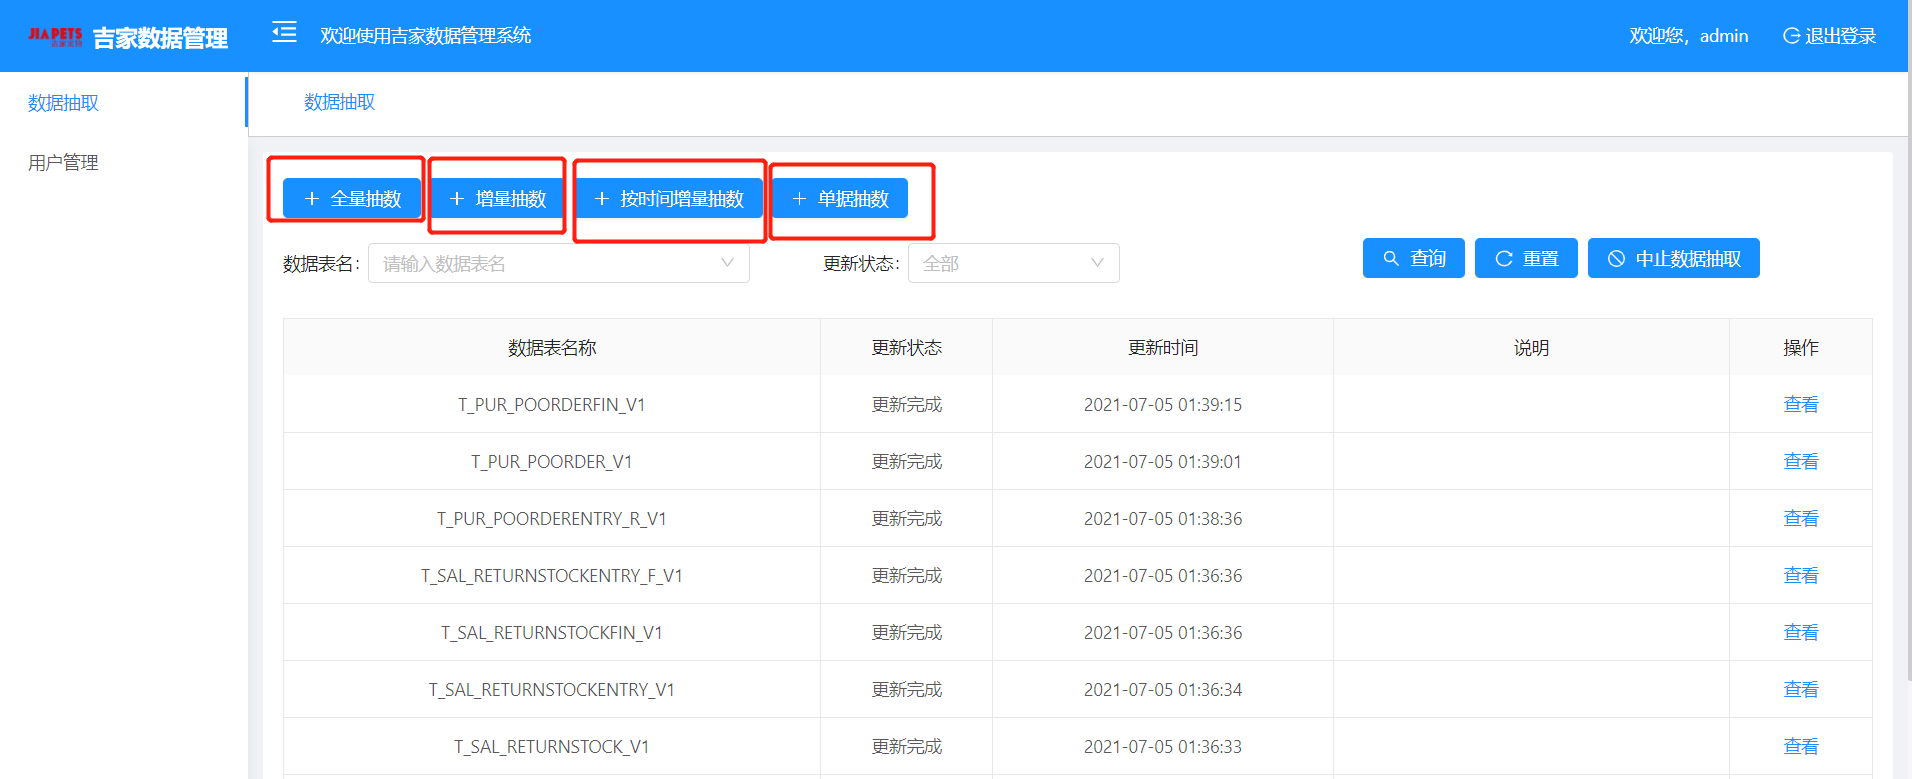Click the 吉家数据管理 title
This screenshot has height=779, width=1912.
[x=160, y=38]
